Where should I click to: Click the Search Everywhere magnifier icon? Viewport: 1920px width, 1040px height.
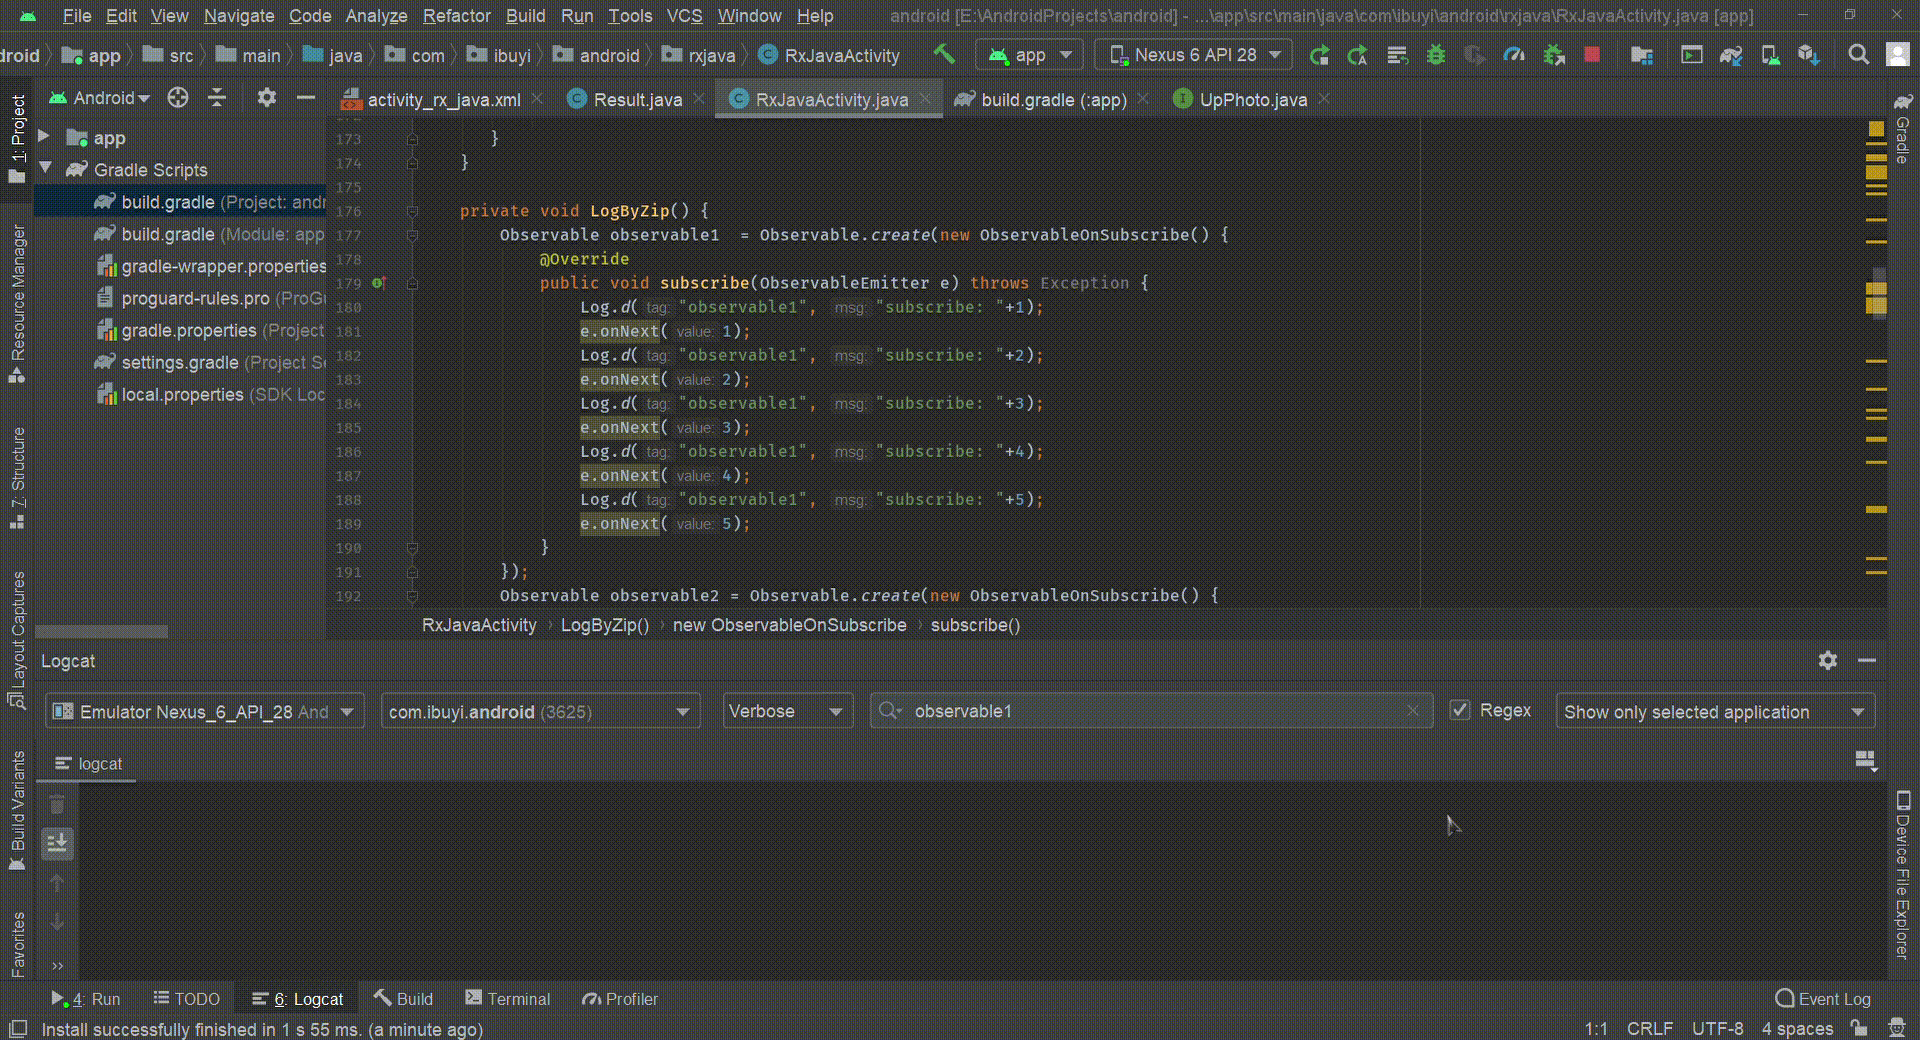(1858, 55)
